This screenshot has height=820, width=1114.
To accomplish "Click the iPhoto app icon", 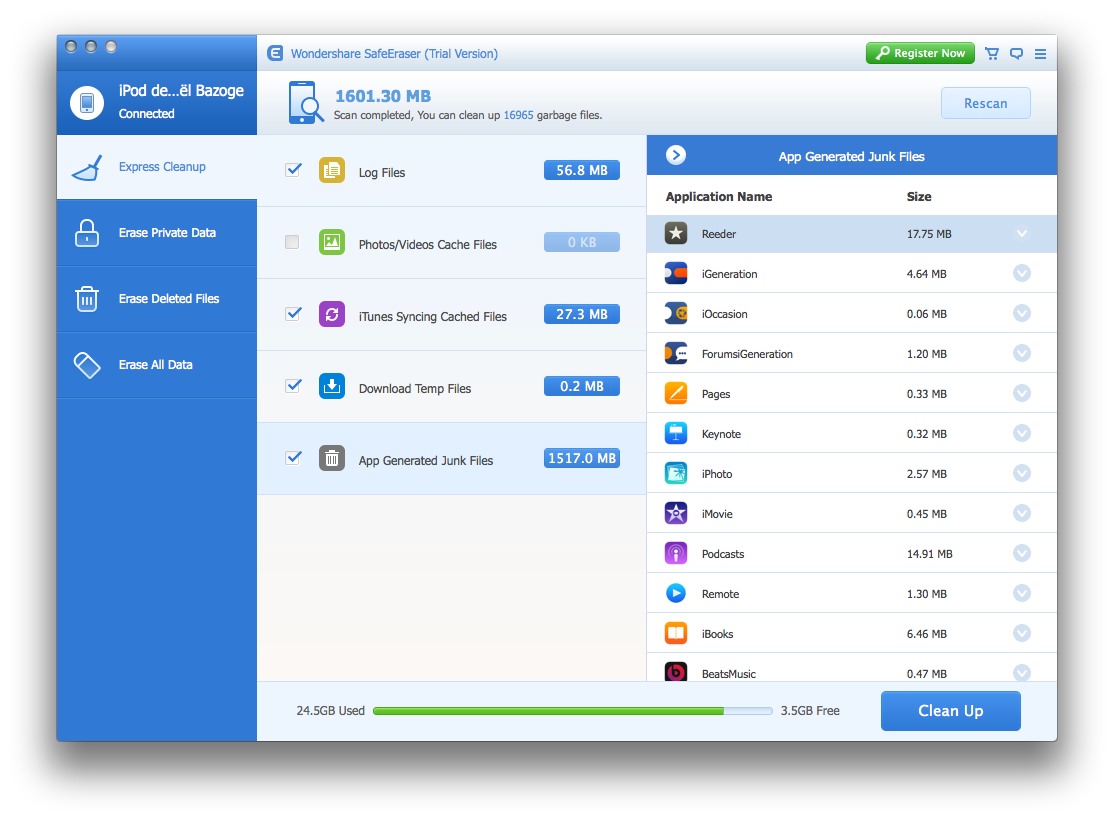I will click(676, 473).
